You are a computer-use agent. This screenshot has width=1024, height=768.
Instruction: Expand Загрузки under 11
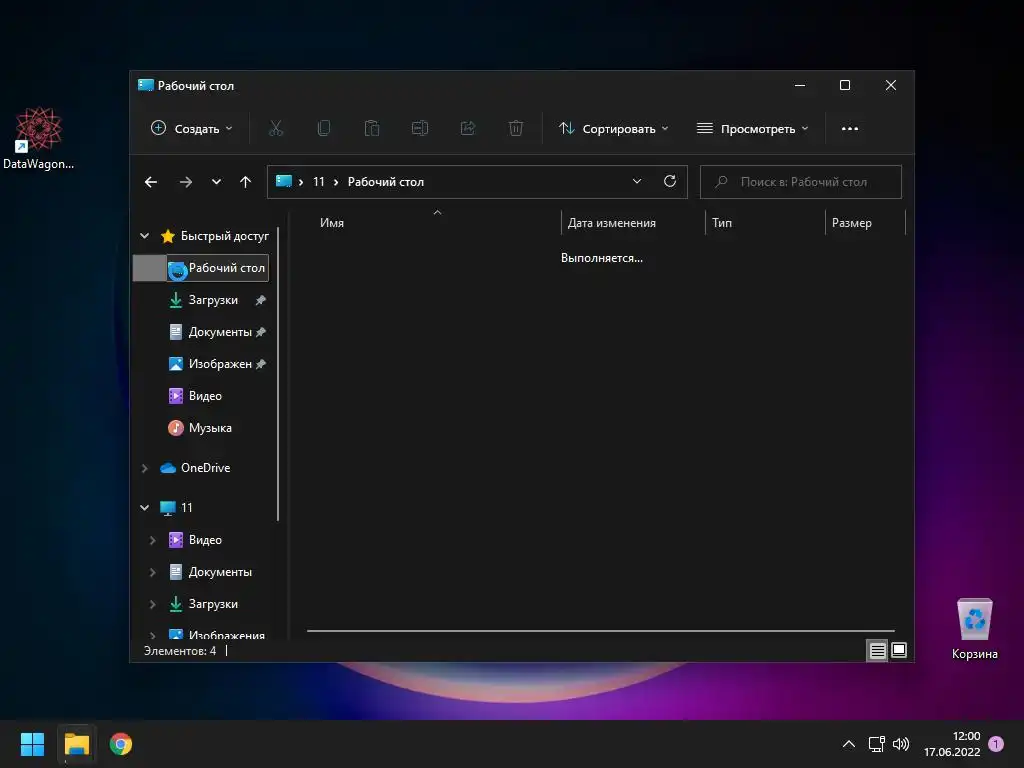[152, 604]
